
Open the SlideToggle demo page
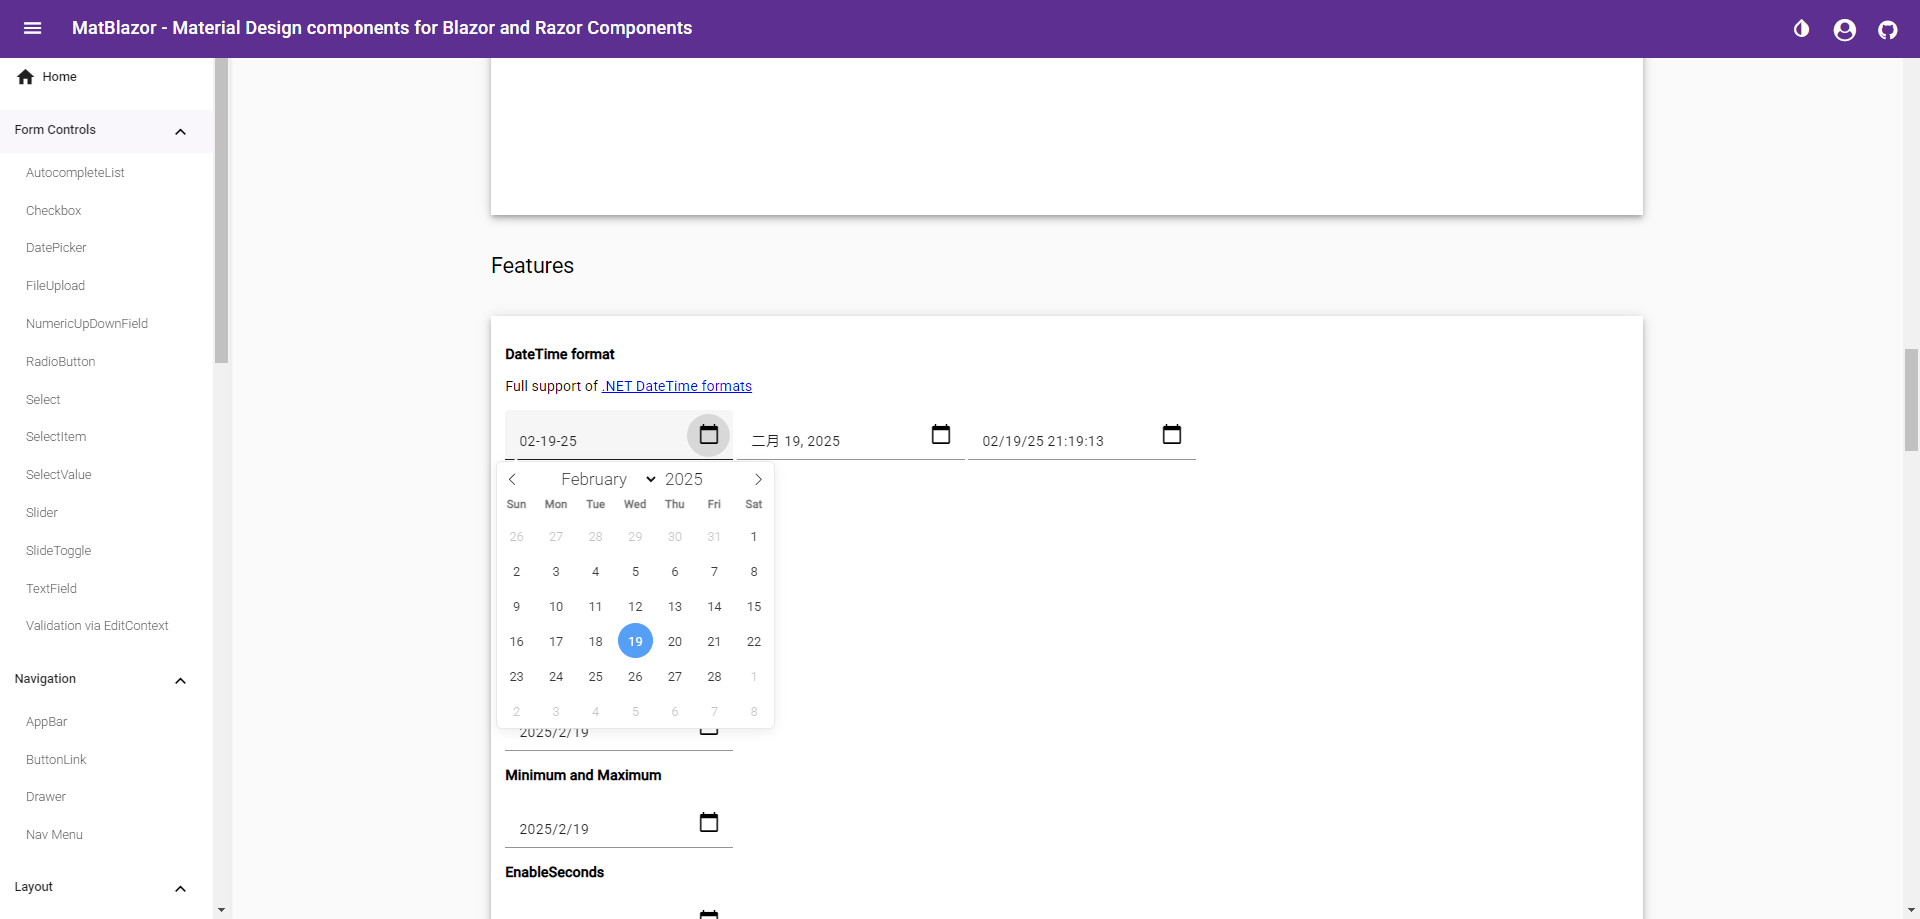(58, 550)
